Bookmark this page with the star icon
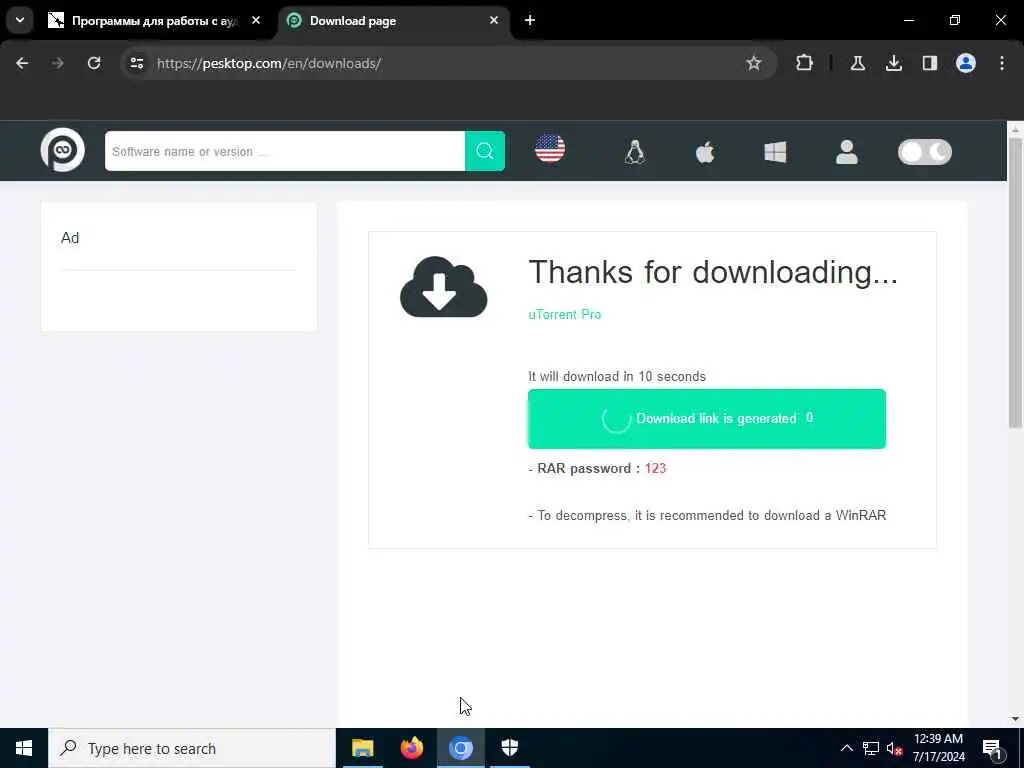 pyautogui.click(x=754, y=63)
